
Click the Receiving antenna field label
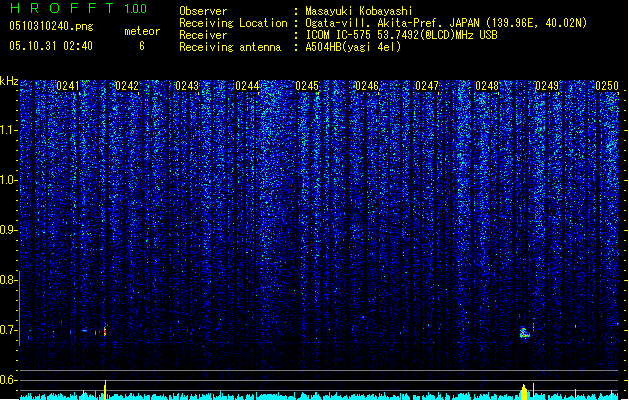230,47
